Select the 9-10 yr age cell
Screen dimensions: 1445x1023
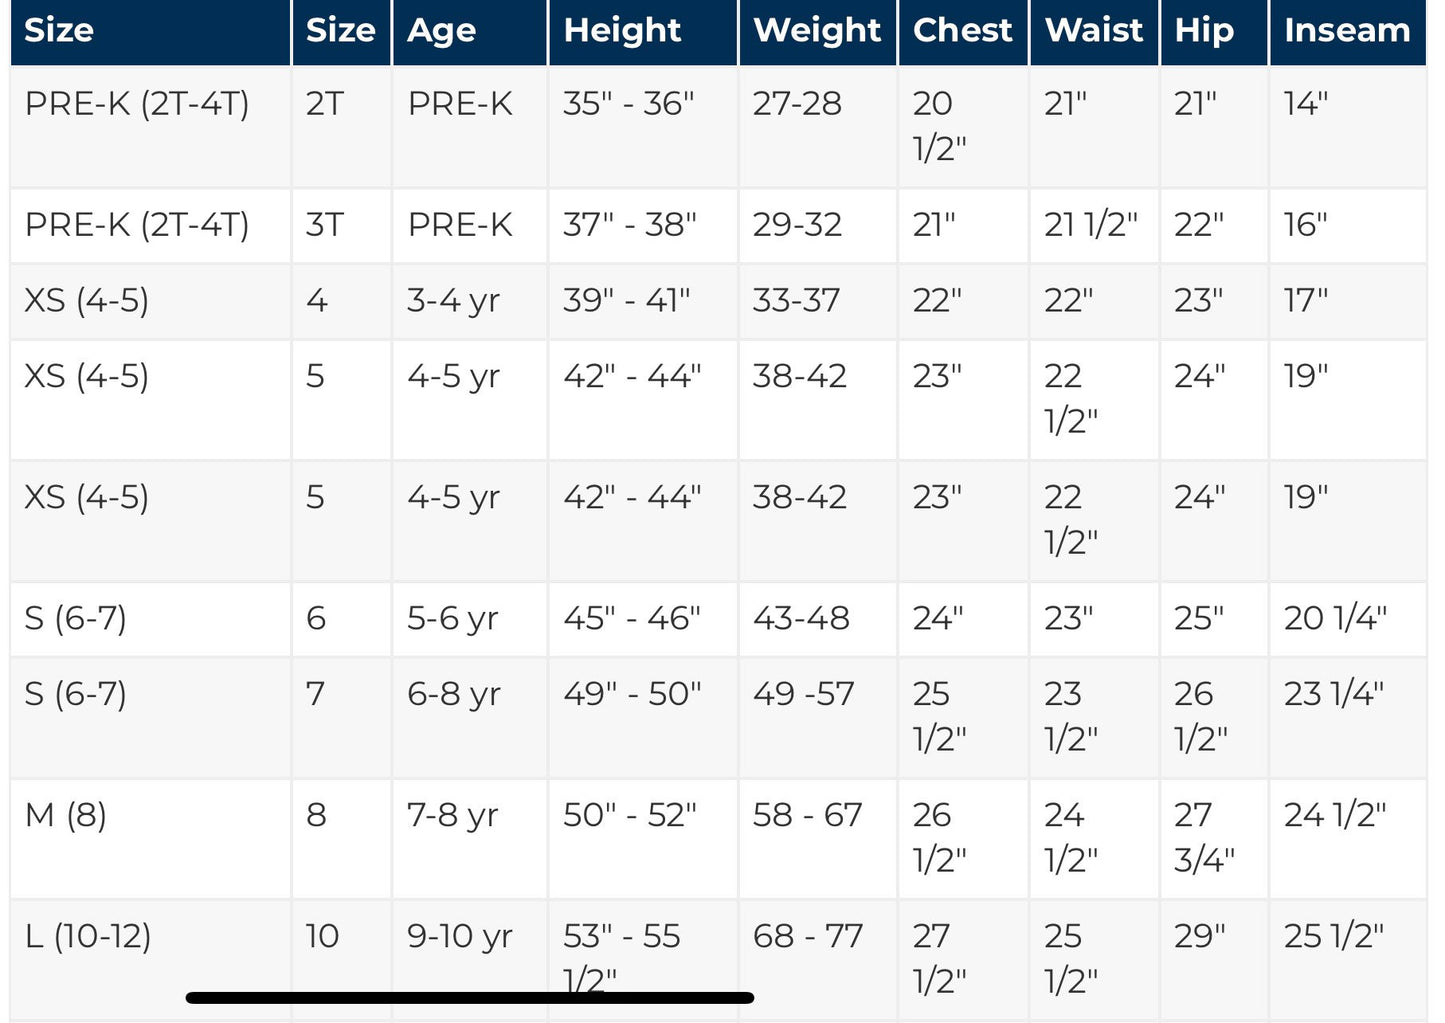[459, 936]
